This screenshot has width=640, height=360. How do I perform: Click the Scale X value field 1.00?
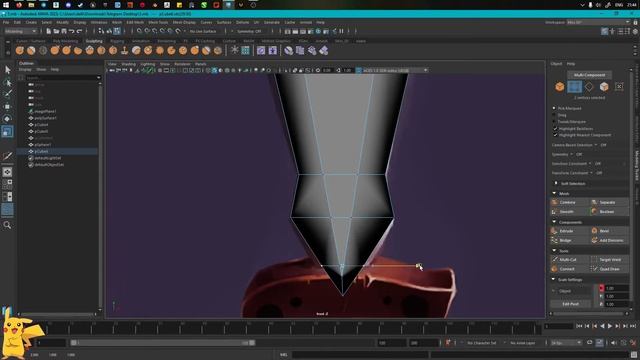pos(616,288)
